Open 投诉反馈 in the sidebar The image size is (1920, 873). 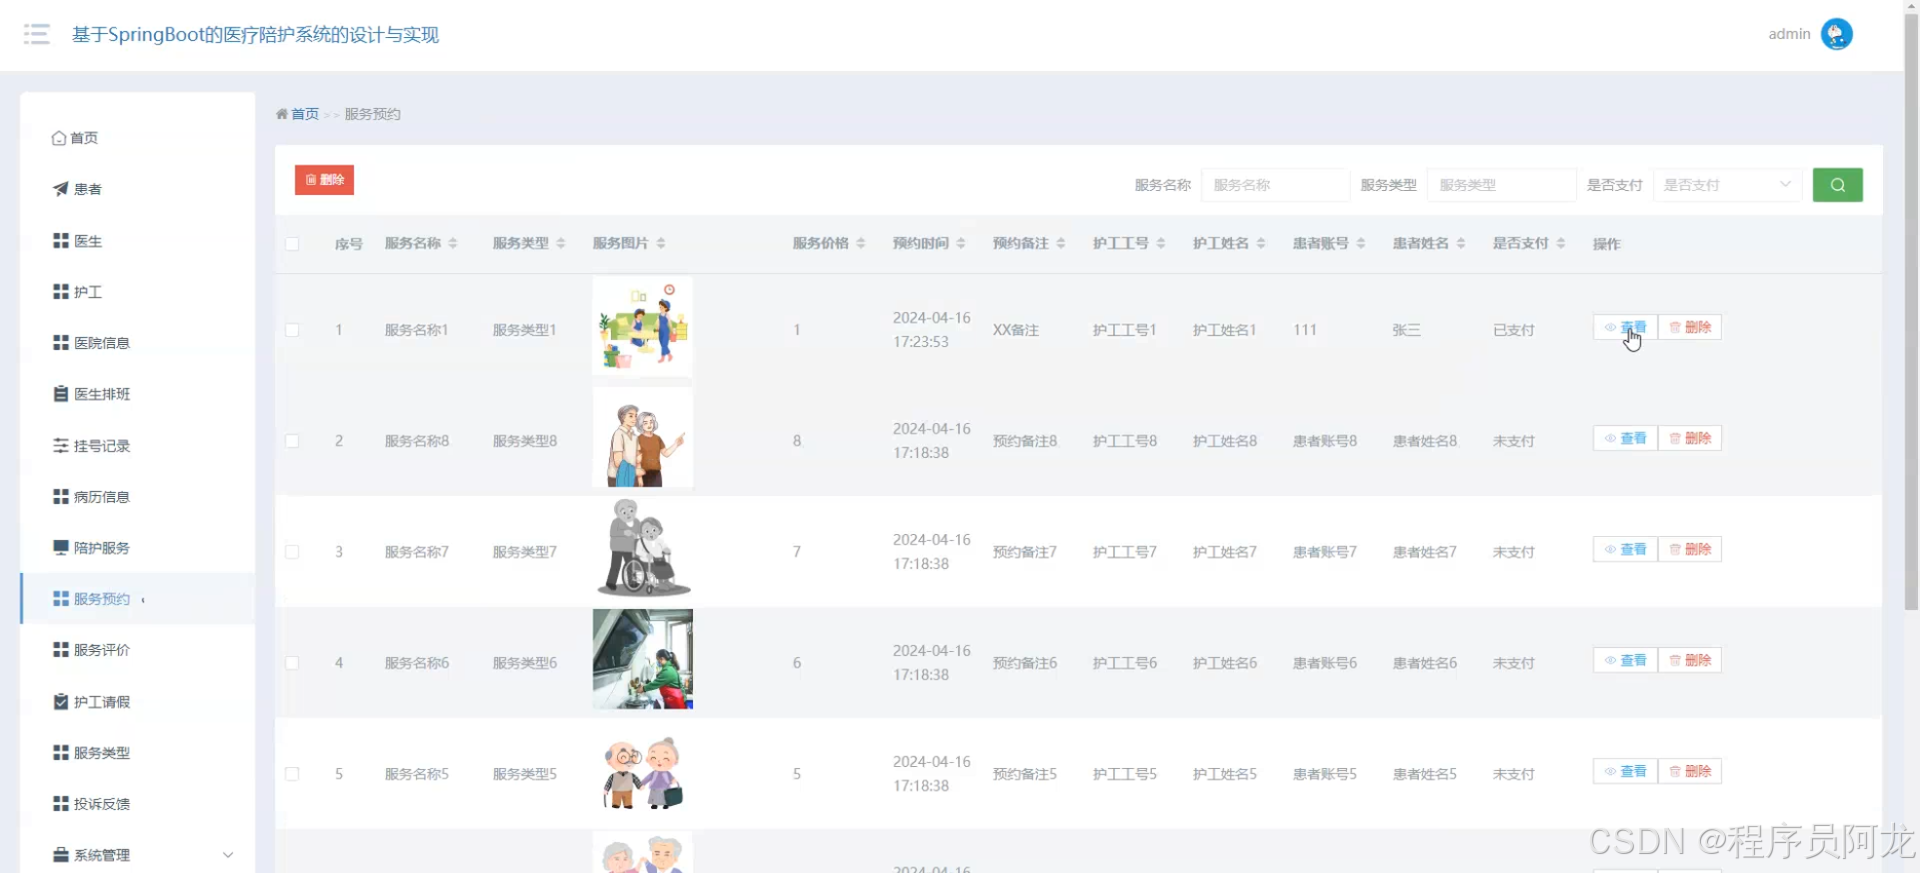(x=138, y=804)
